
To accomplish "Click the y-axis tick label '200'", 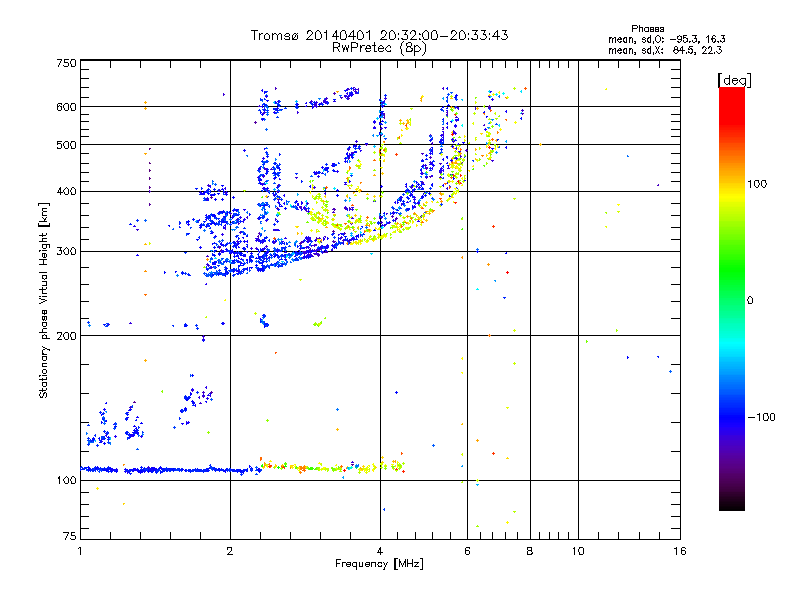I will tap(67, 336).
